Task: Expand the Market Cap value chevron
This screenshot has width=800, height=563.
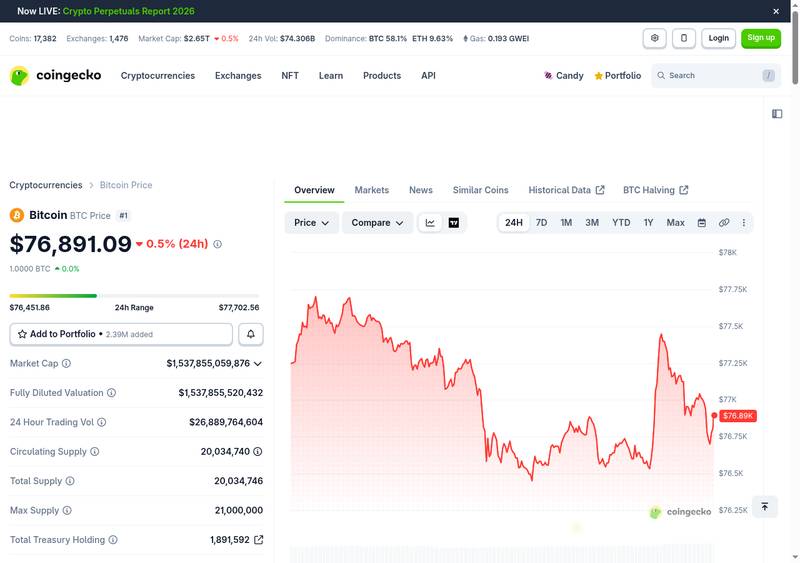Action: pyautogui.click(x=258, y=363)
